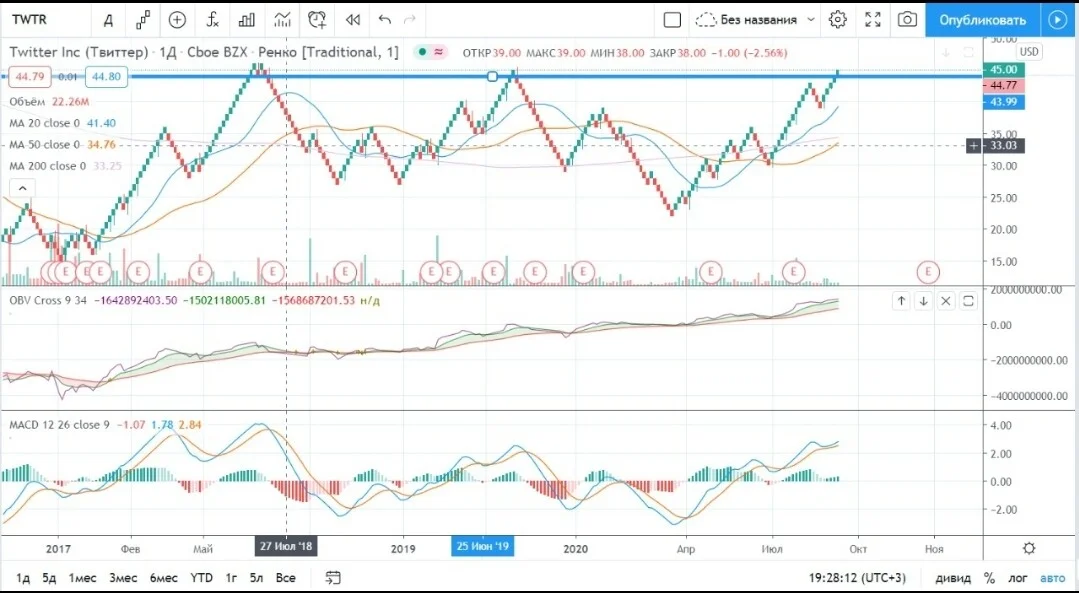Click the compare or add symbol icon
The height and width of the screenshot is (593, 1079).
tap(178, 20)
